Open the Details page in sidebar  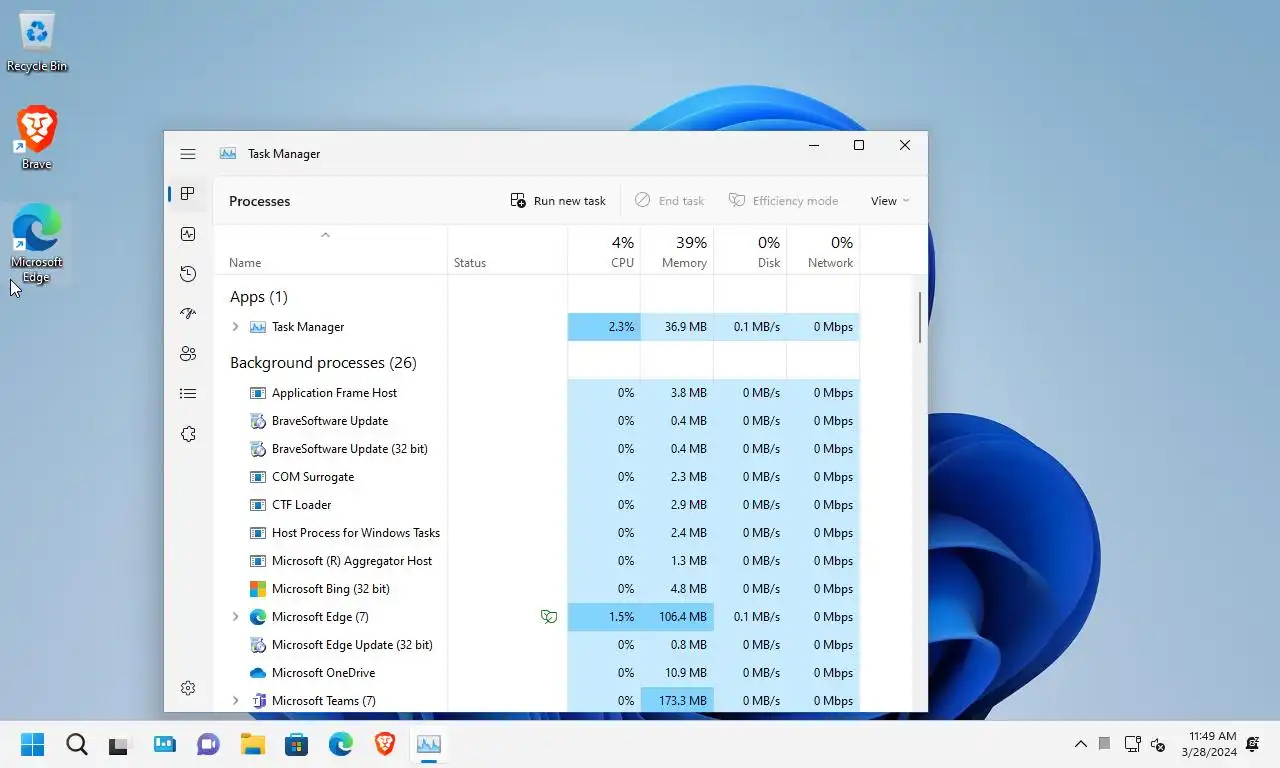click(188, 394)
